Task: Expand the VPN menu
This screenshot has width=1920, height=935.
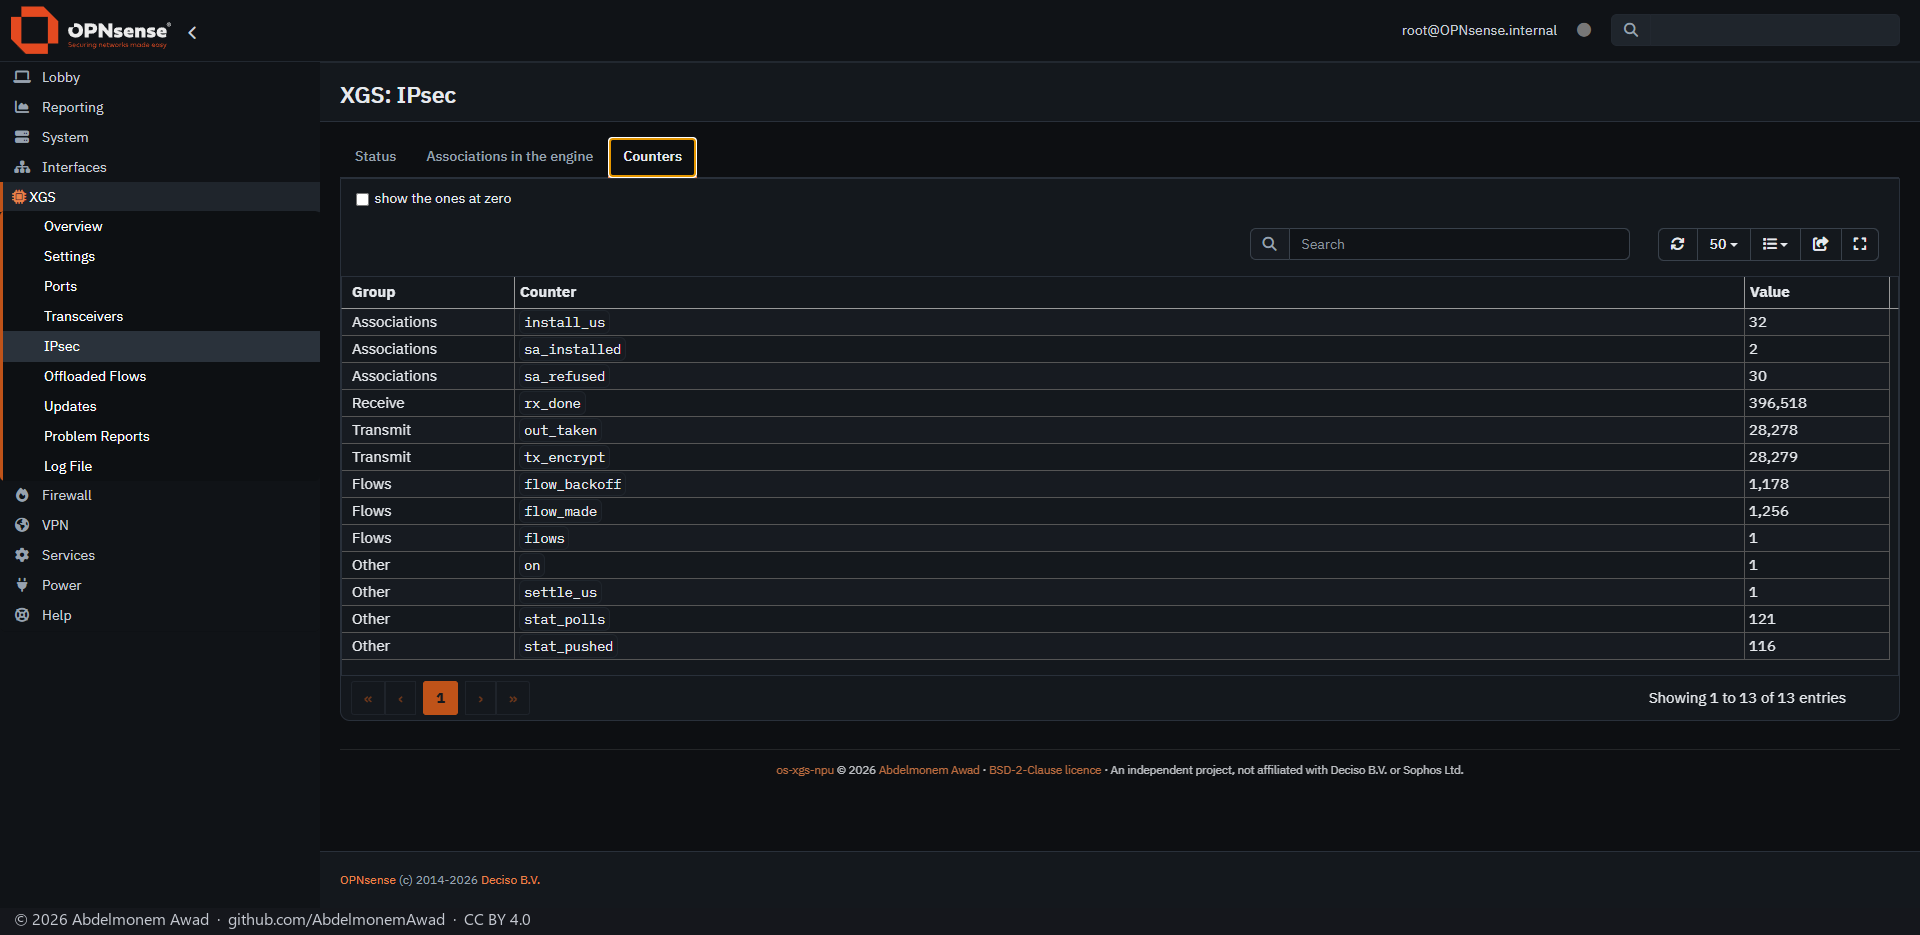Action: (160, 525)
